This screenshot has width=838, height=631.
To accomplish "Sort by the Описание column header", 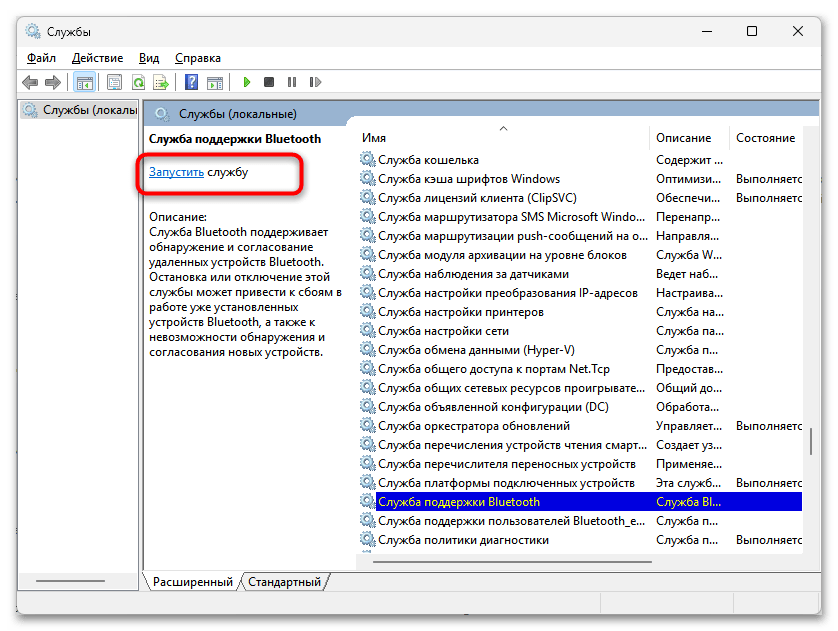I will tap(689, 138).
